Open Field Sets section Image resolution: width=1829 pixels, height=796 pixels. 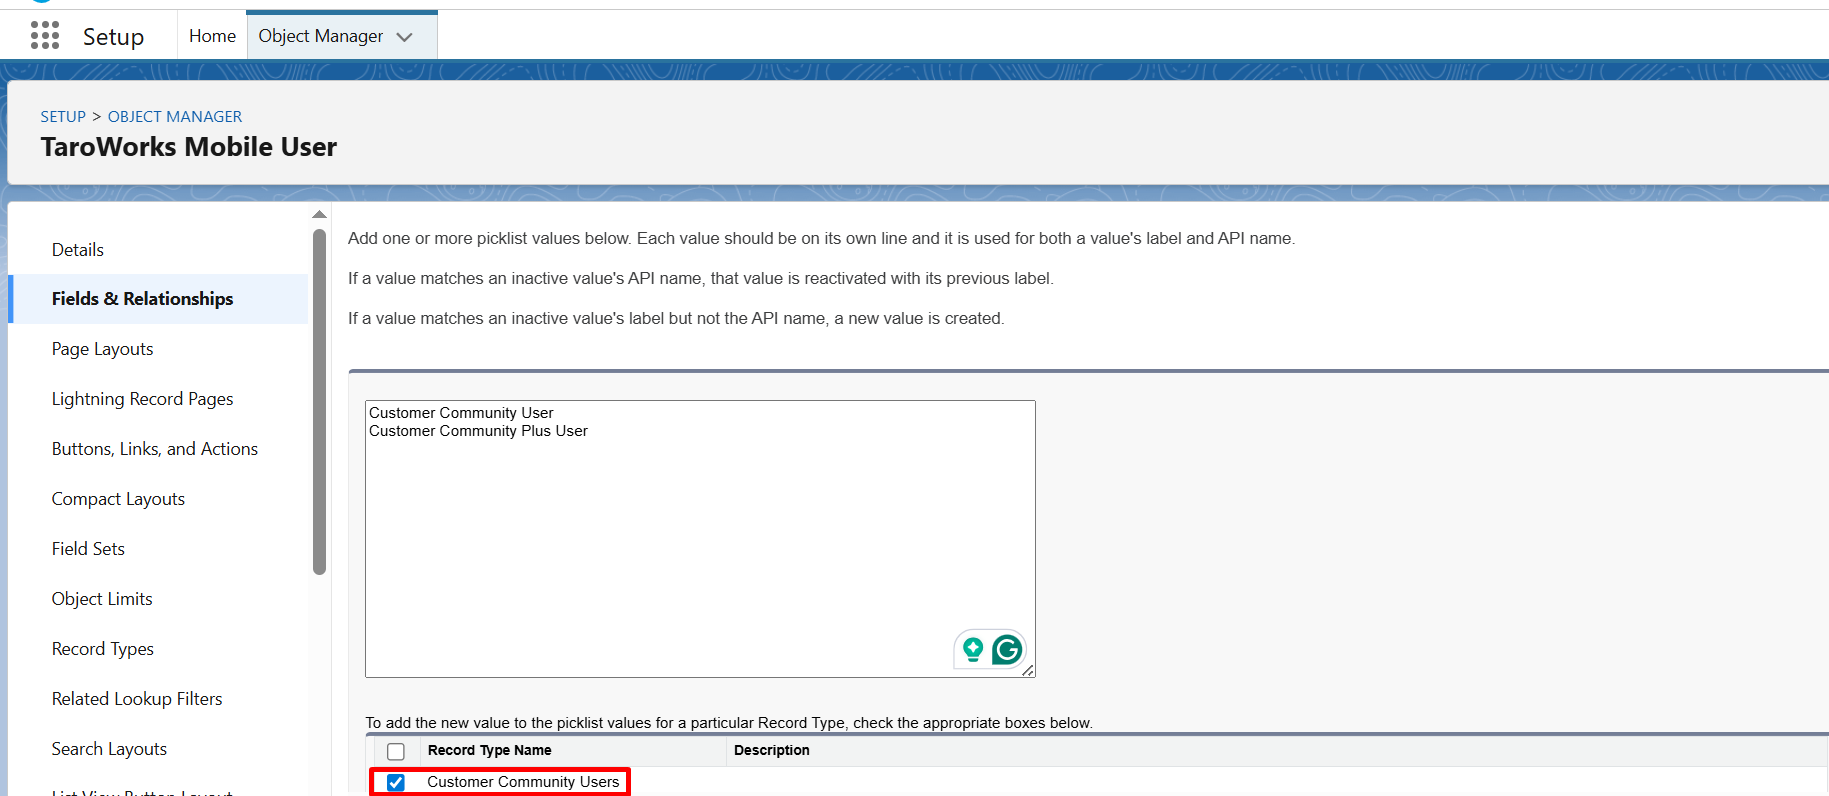[88, 549]
